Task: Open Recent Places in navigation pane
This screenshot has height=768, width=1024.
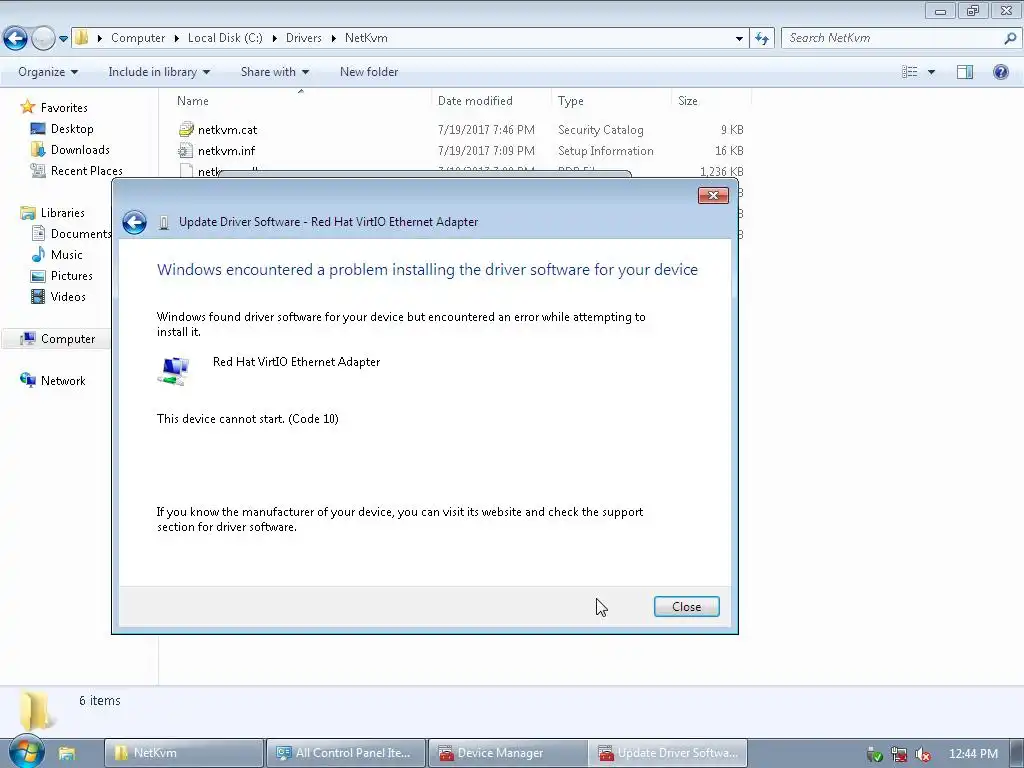Action: tap(86, 170)
